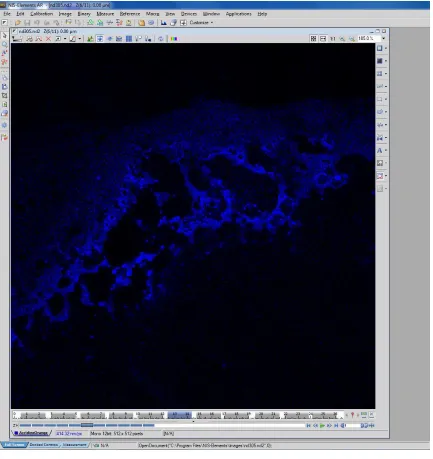The image size is (433, 459).
Task: Select the magnifier tool in the left toolbar
Action: point(4,44)
